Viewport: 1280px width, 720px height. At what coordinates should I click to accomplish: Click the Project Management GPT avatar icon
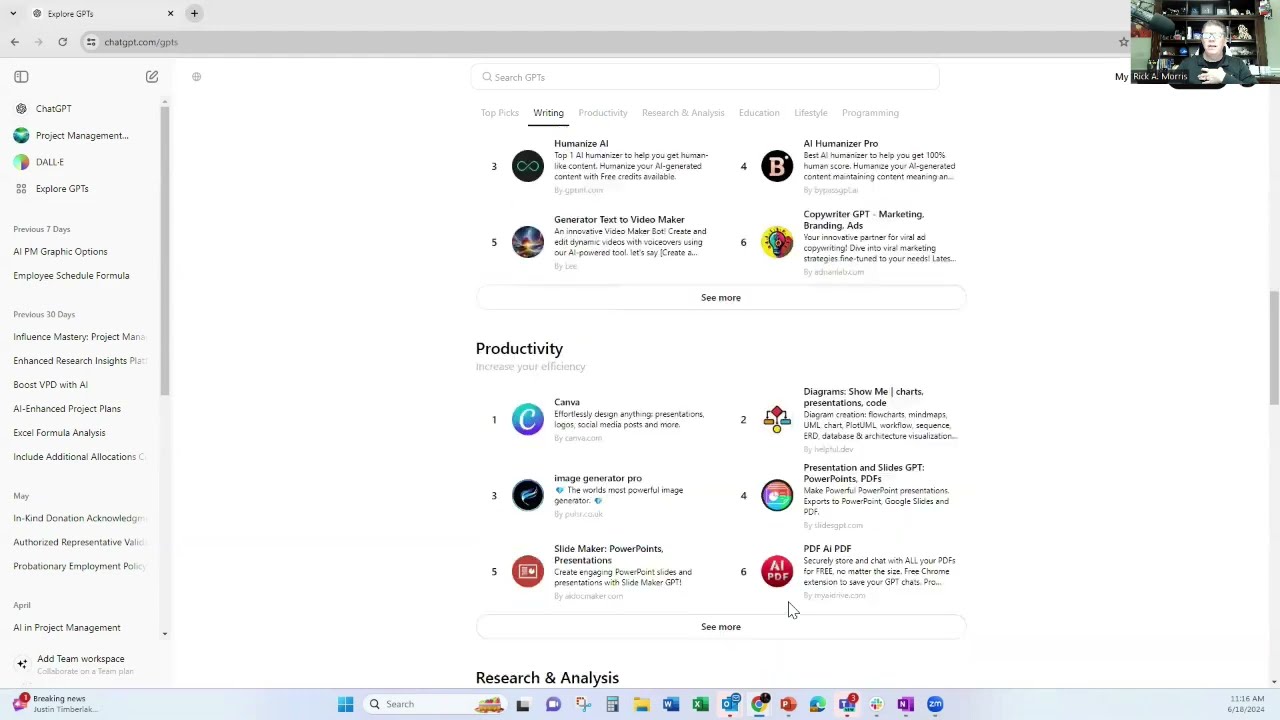click(x=21, y=135)
